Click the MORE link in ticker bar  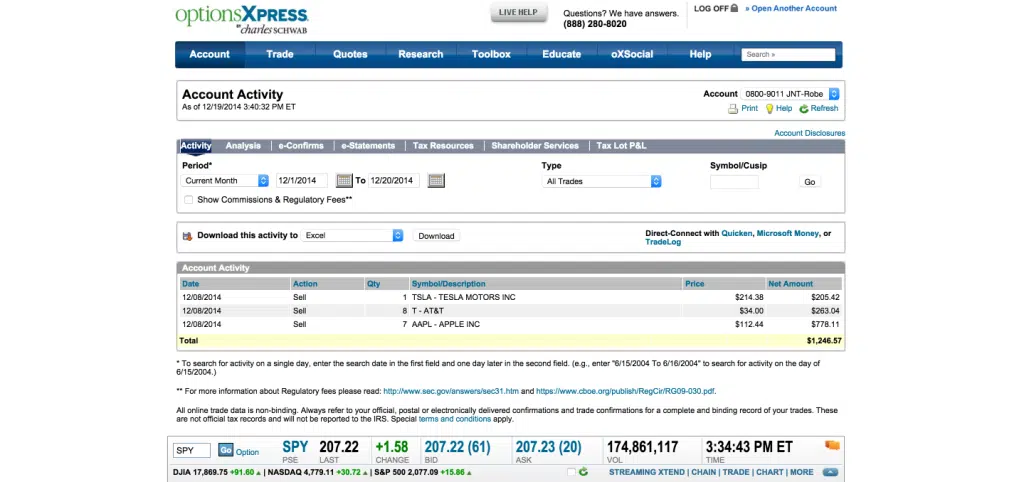click(x=802, y=472)
